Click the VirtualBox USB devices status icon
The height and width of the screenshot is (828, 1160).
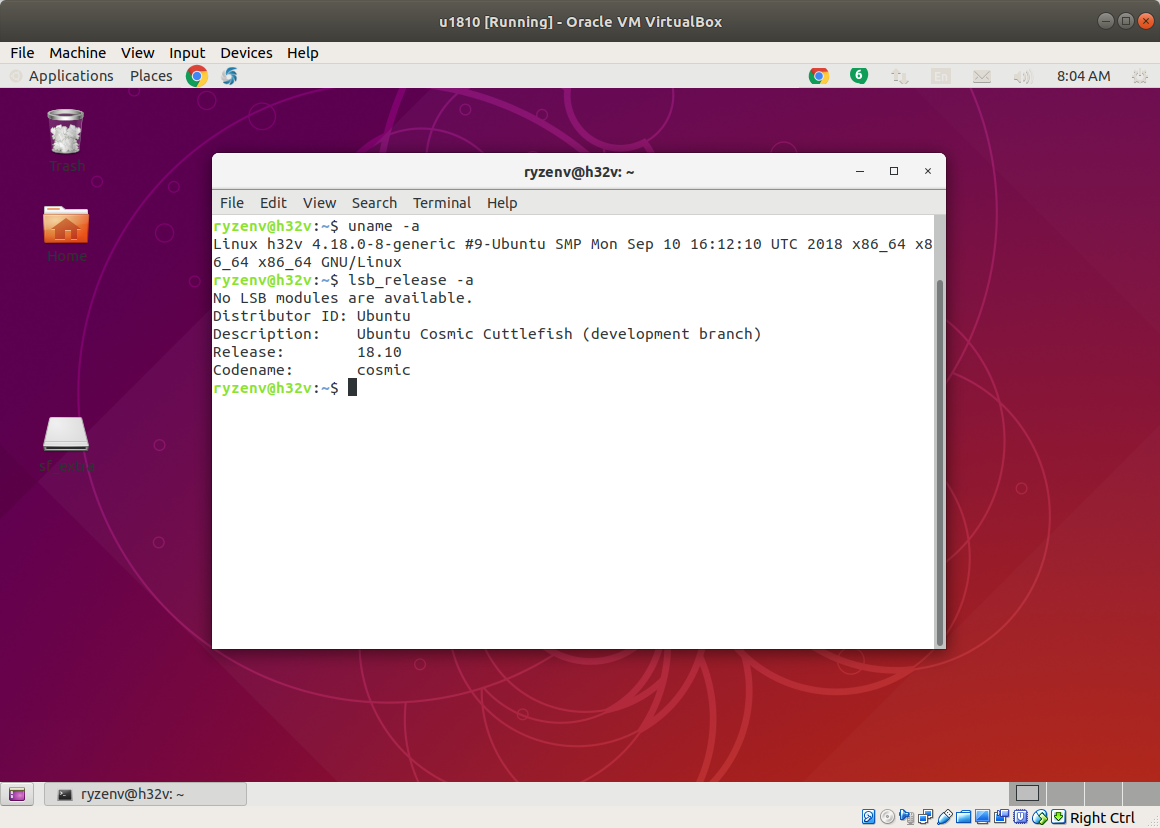[x=945, y=817]
